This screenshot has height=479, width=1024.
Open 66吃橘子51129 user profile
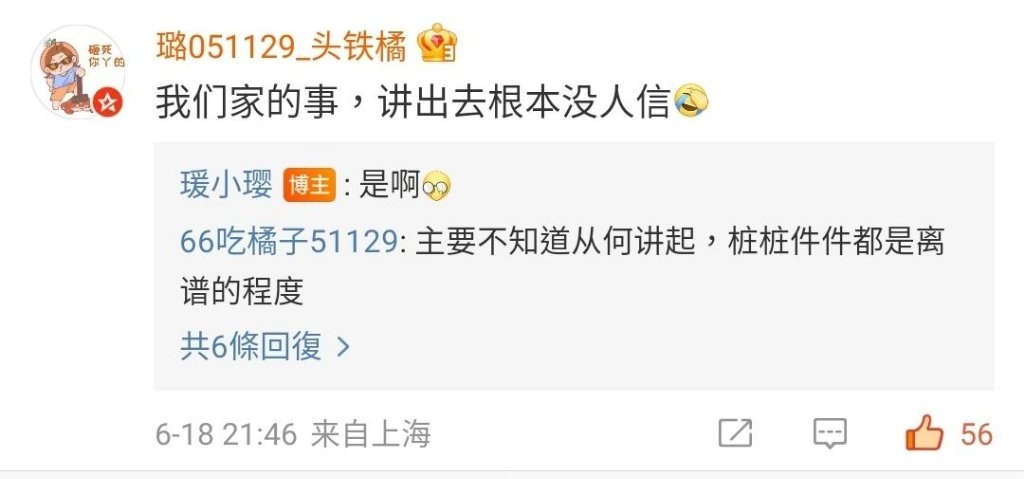tap(289, 242)
